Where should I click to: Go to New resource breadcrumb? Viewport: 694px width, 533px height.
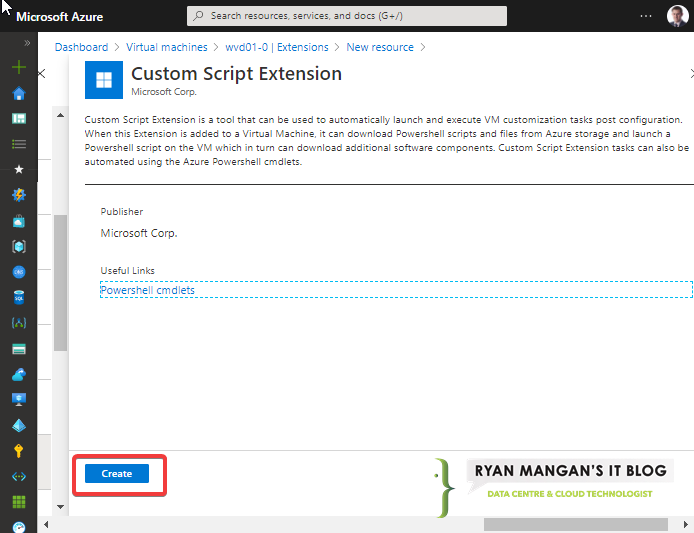pyautogui.click(x=380, y=47)
